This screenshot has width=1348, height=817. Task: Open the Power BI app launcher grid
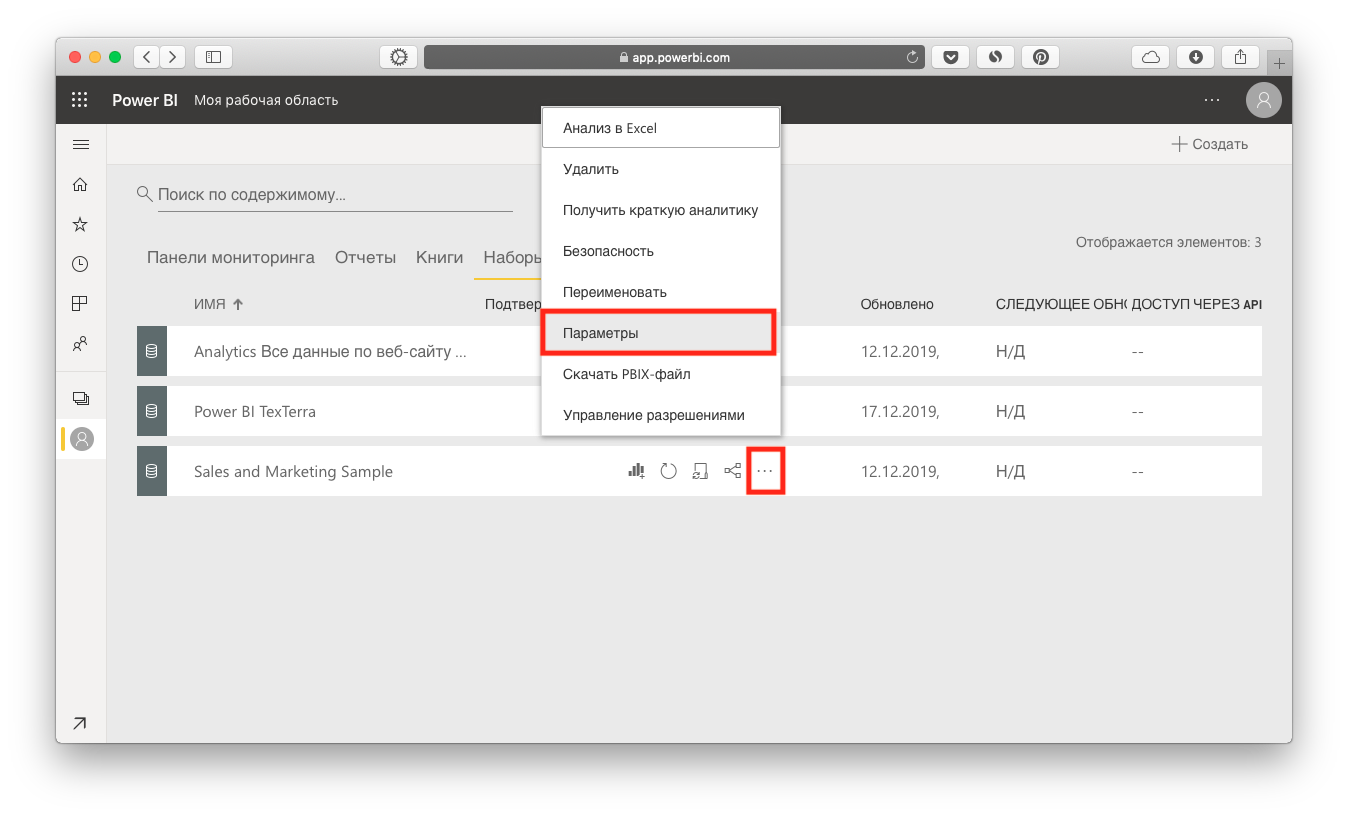[x=80, y=100]
